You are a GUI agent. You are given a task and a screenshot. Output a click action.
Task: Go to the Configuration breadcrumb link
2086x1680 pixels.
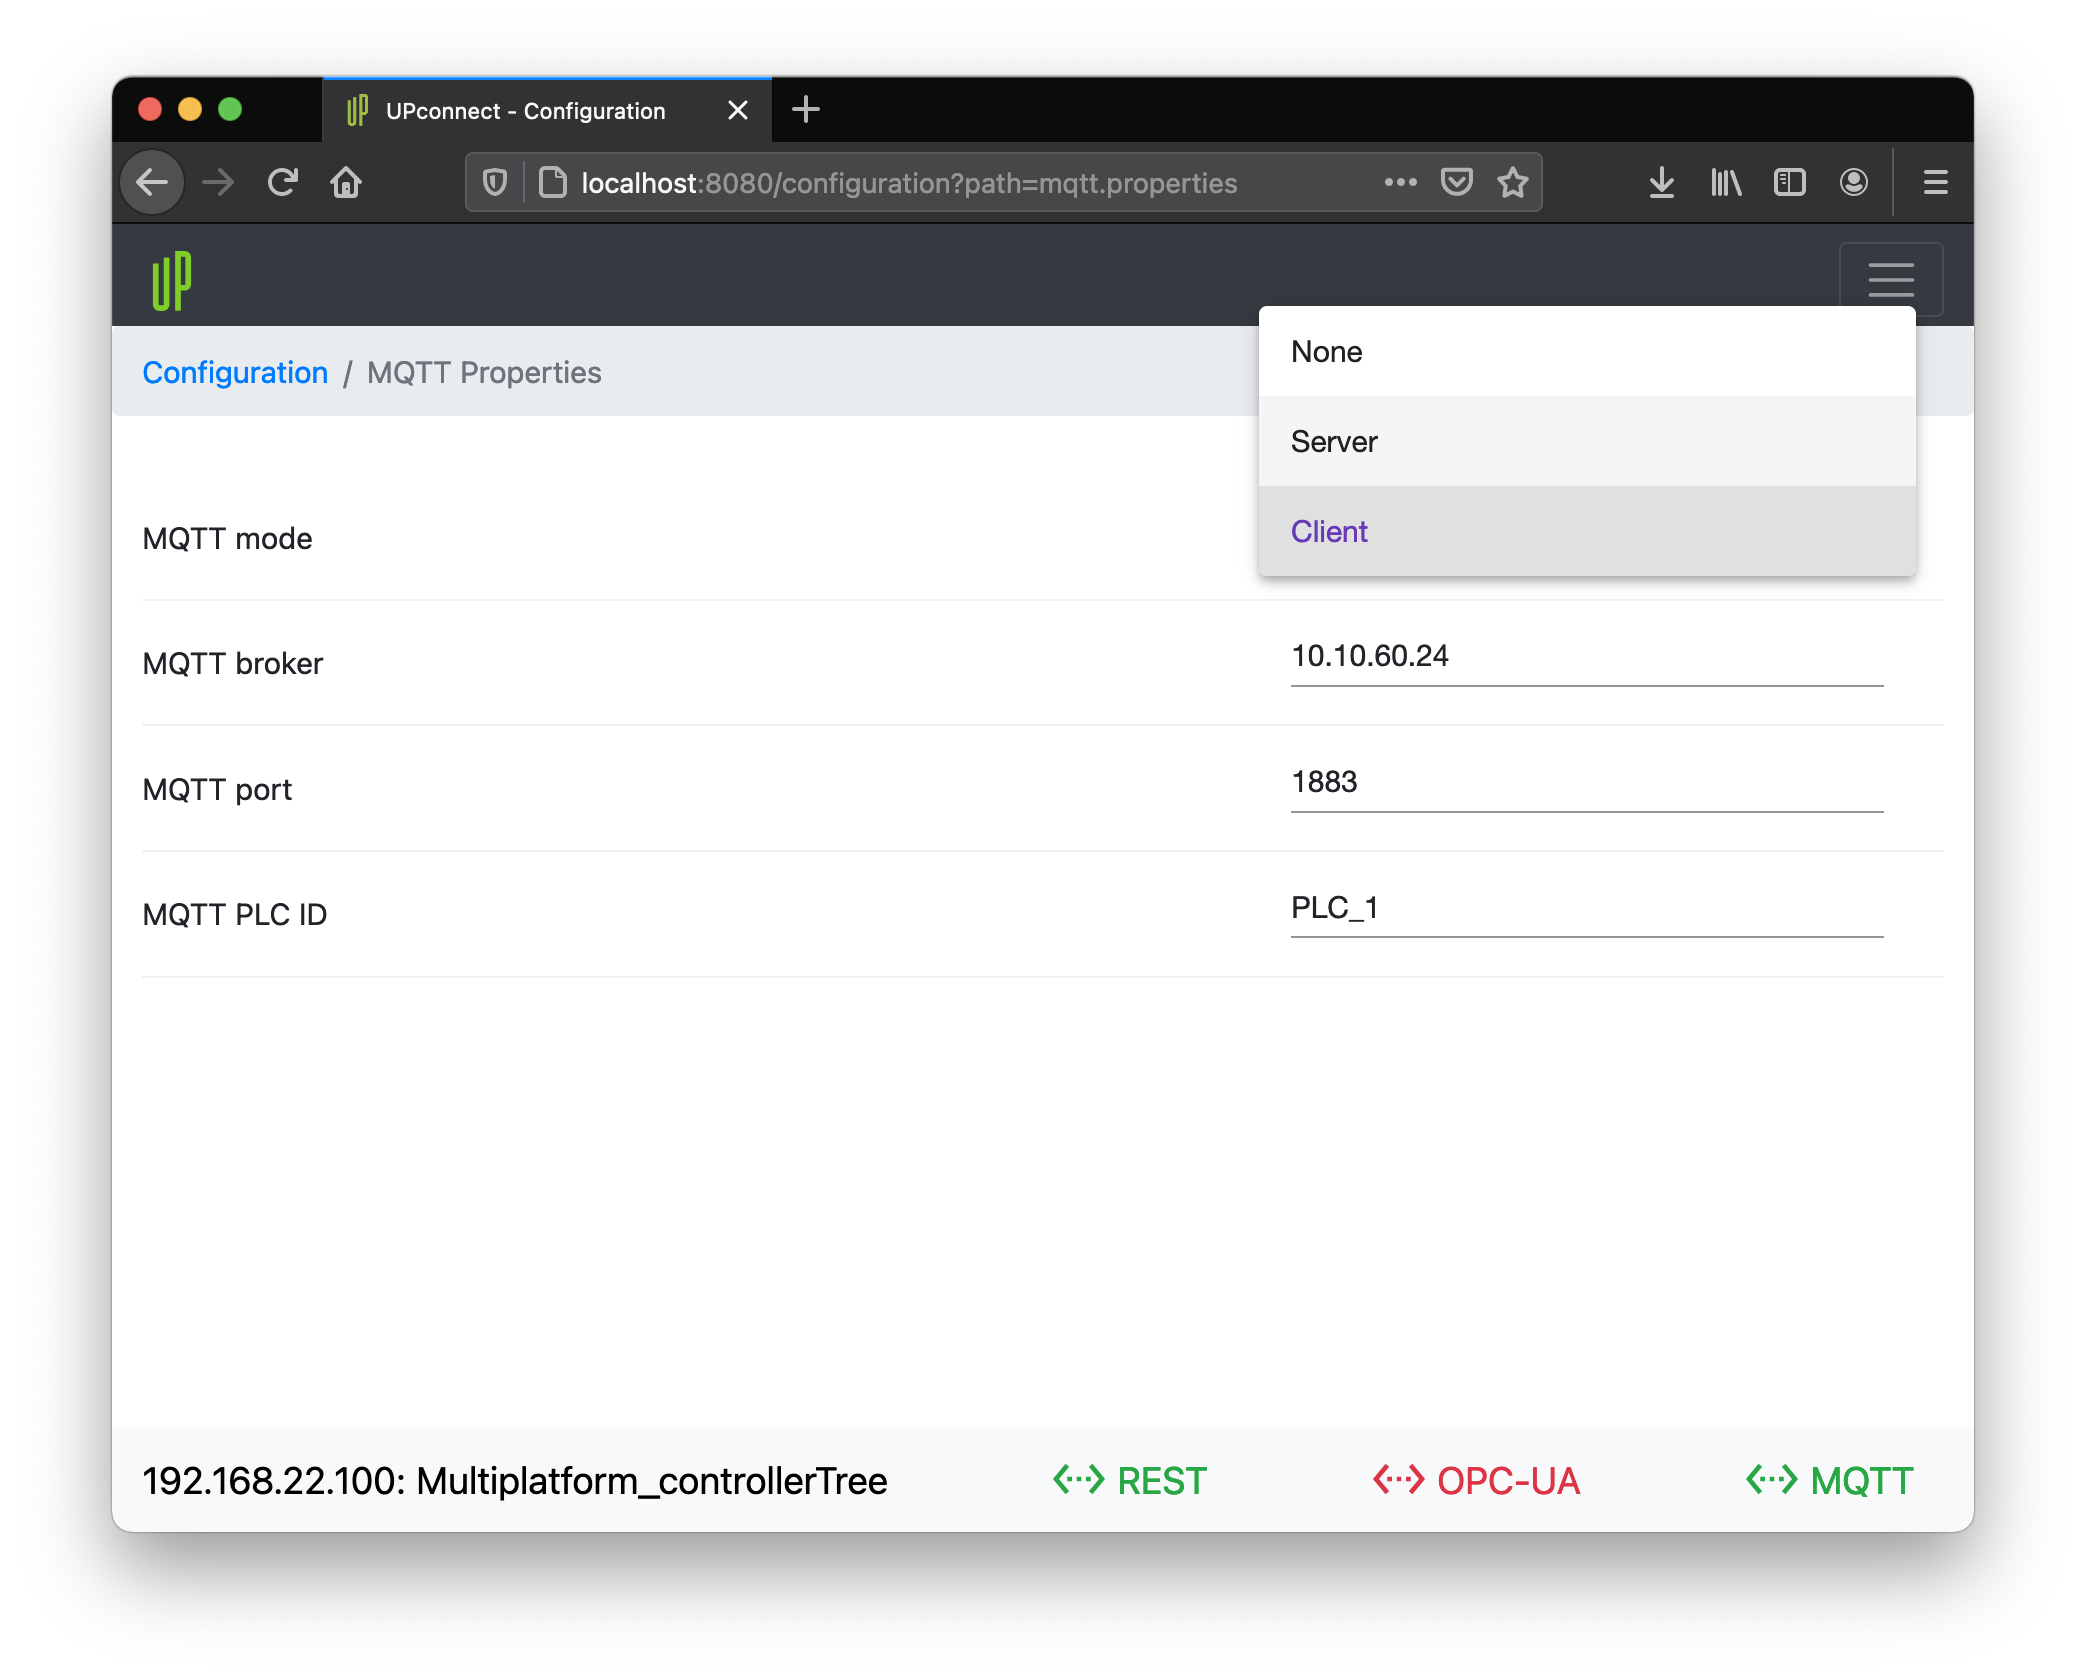[235, 373]
